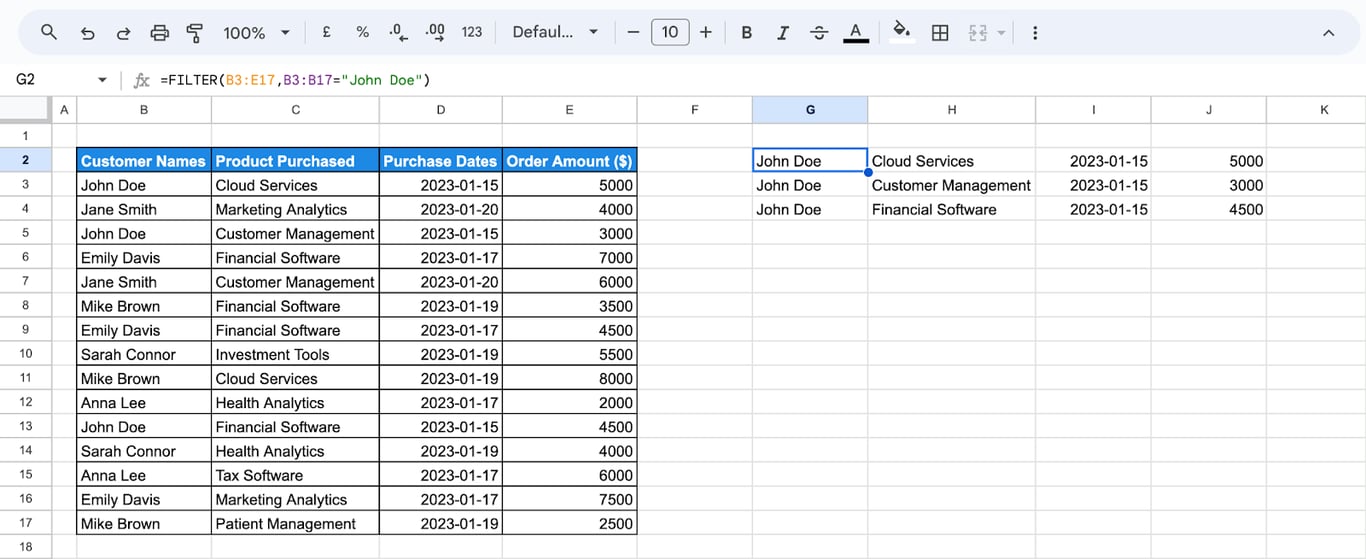Toggle bold formatting
The height and width of the screenshot is (559, 1366).
coord(746,32)
